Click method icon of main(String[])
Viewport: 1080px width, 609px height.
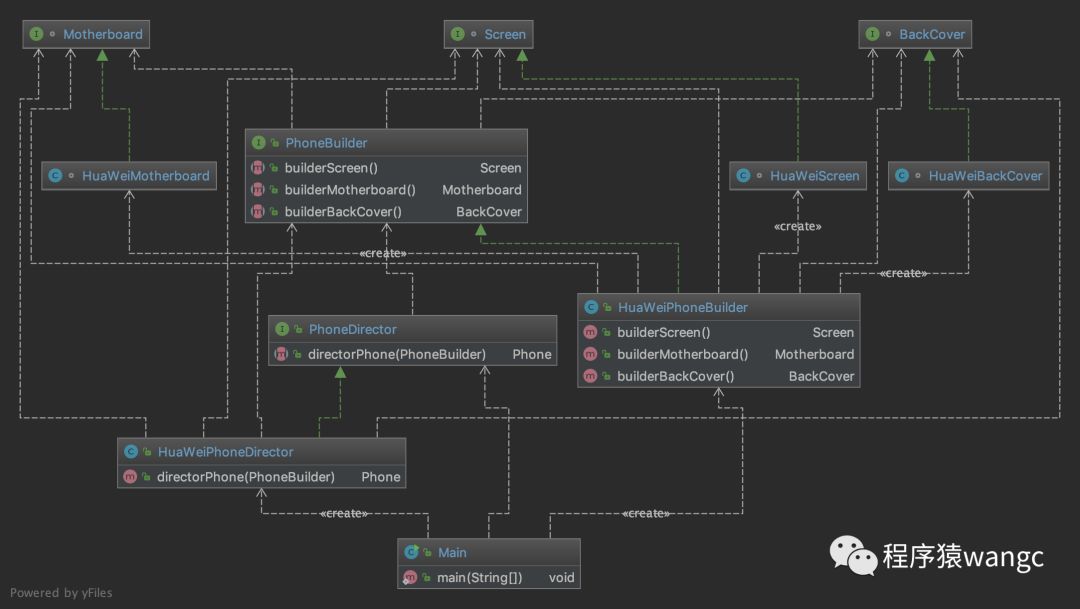tap(411, 577)
